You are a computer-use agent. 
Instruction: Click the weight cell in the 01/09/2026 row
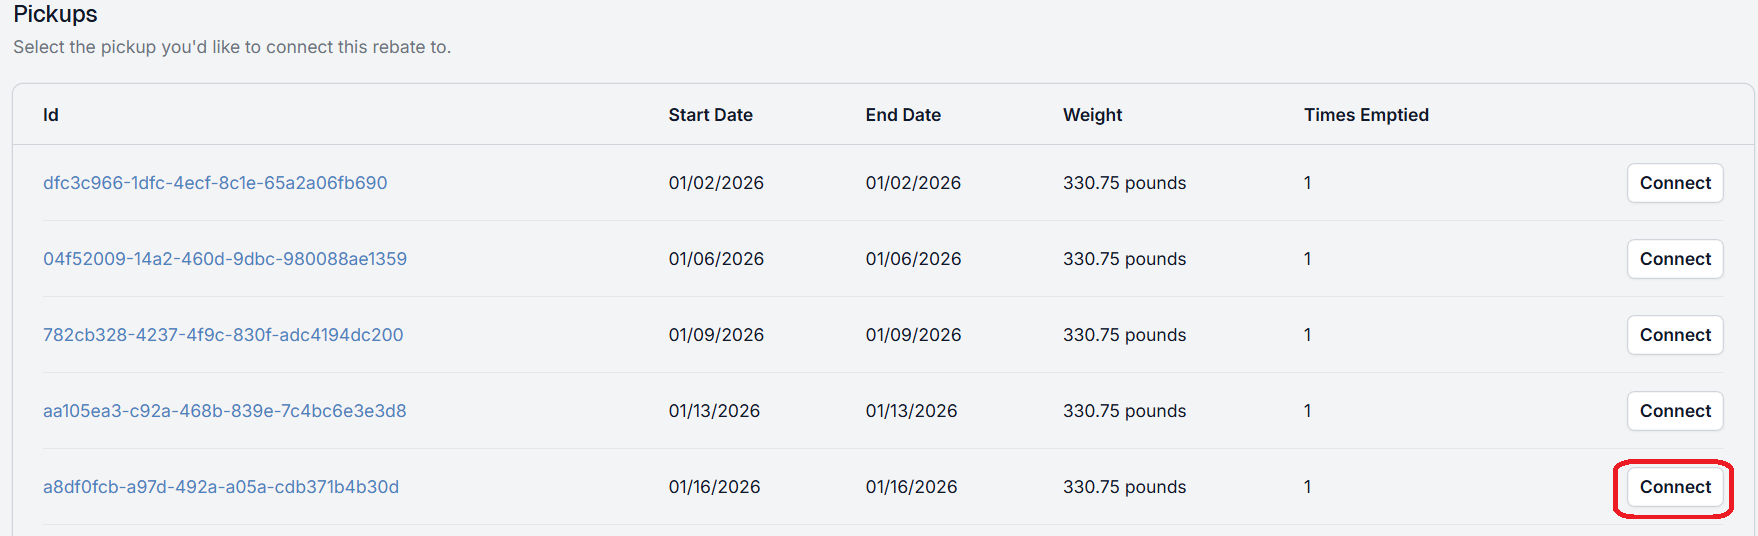(1124, 335)
